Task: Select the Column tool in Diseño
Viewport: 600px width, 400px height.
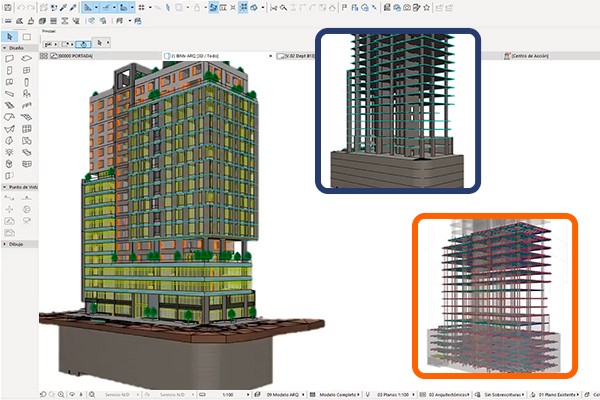Action: tap(26, 82)
